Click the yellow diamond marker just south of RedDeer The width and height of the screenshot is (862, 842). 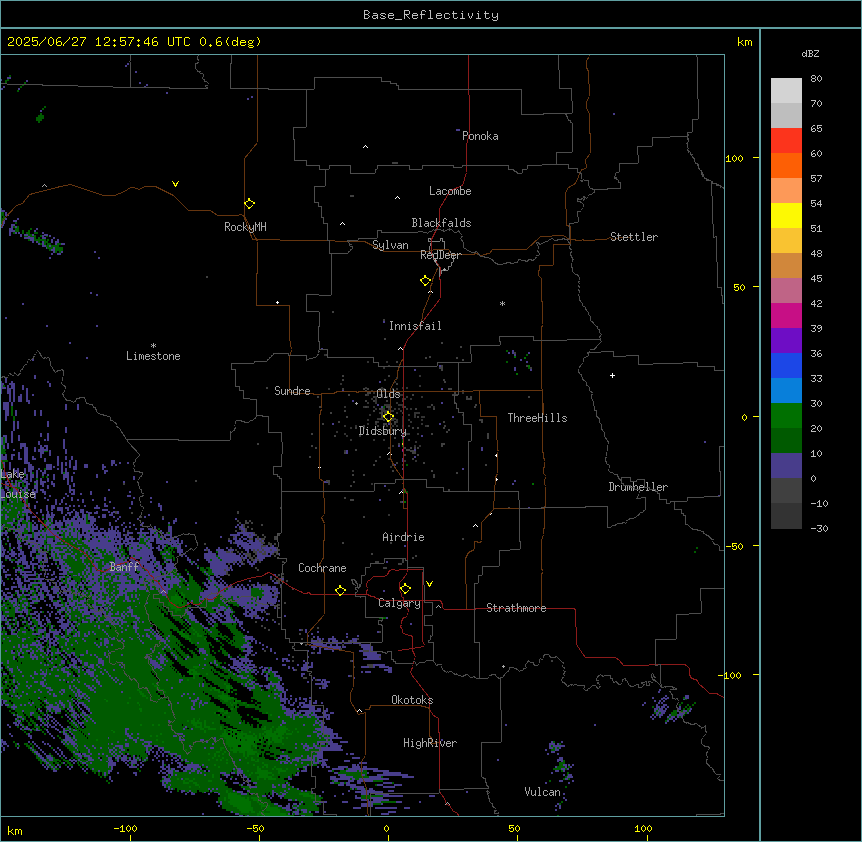[426, 281]
